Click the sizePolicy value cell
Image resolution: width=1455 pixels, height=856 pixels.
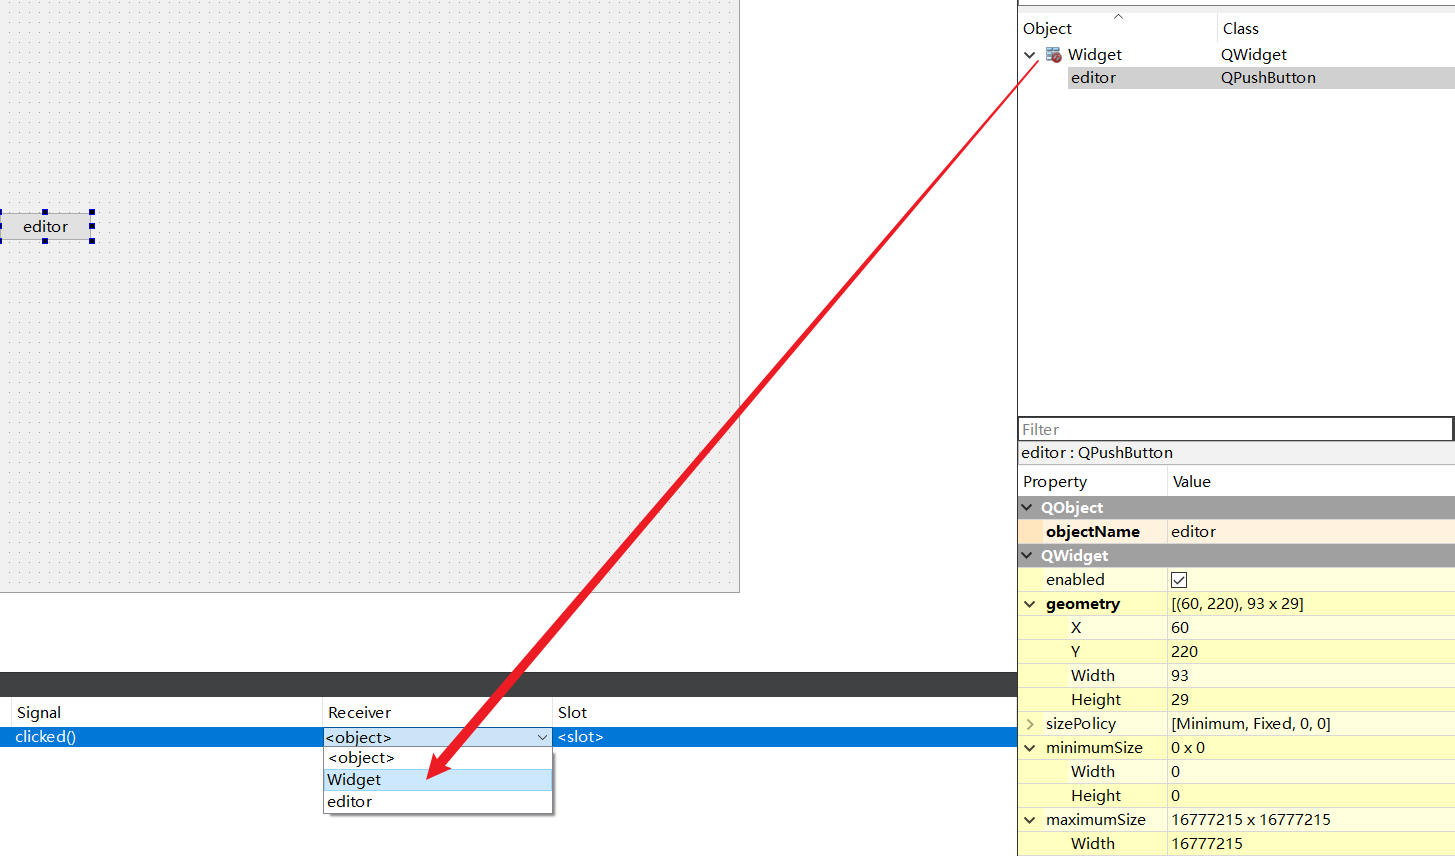(x=1311, y=724)
